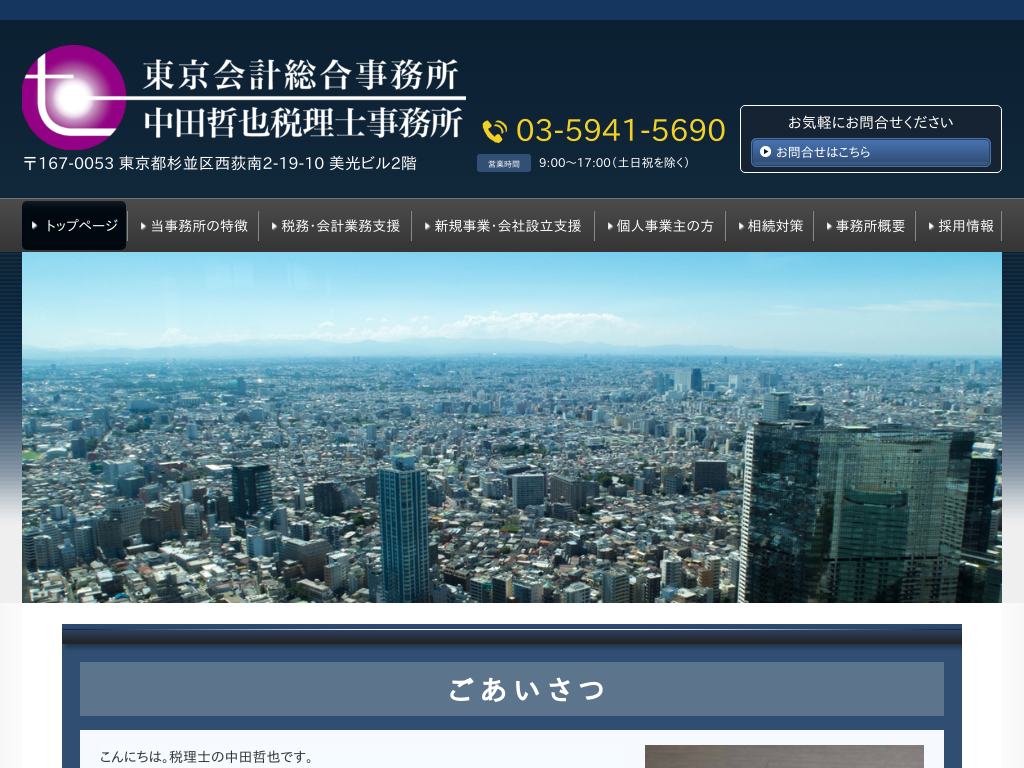Click the arrow icon beside 当事務所の特徴
The image size is (1024, 768).
point(144,226)
